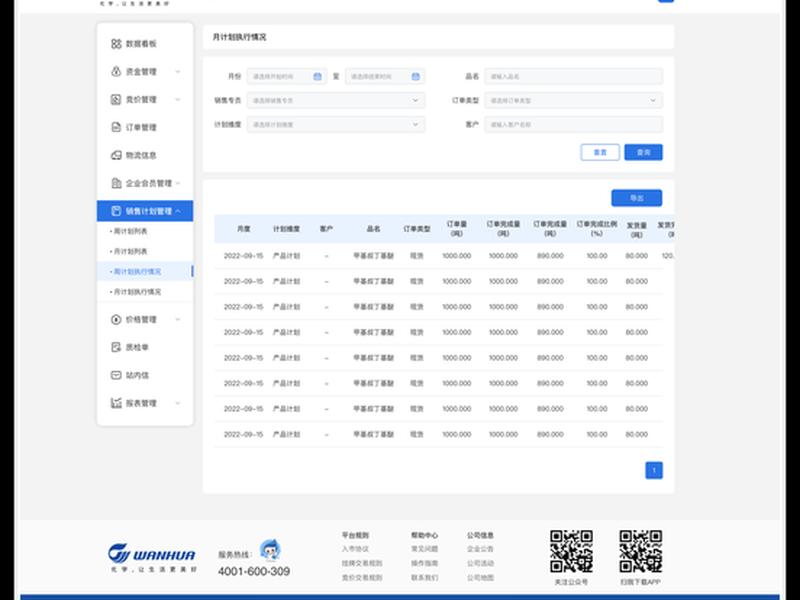Expand the 资金管理 menu chevron
800x600 pixels.
coord(178,72)
